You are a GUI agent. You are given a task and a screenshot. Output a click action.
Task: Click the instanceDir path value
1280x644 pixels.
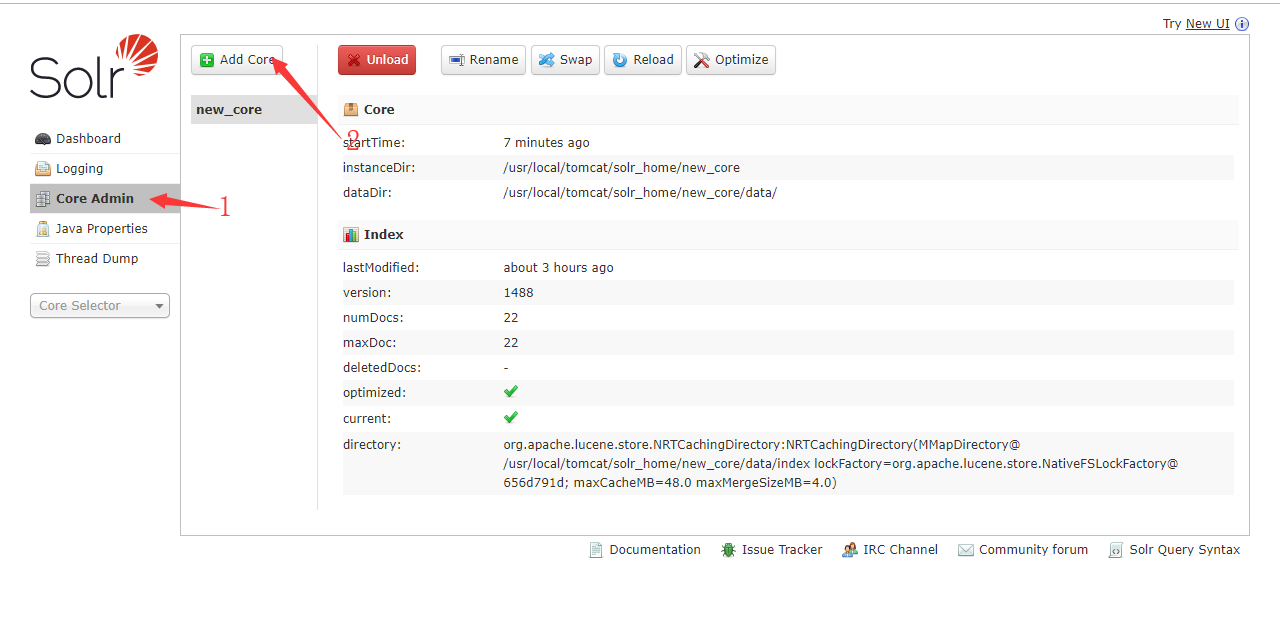click(622, 168)
